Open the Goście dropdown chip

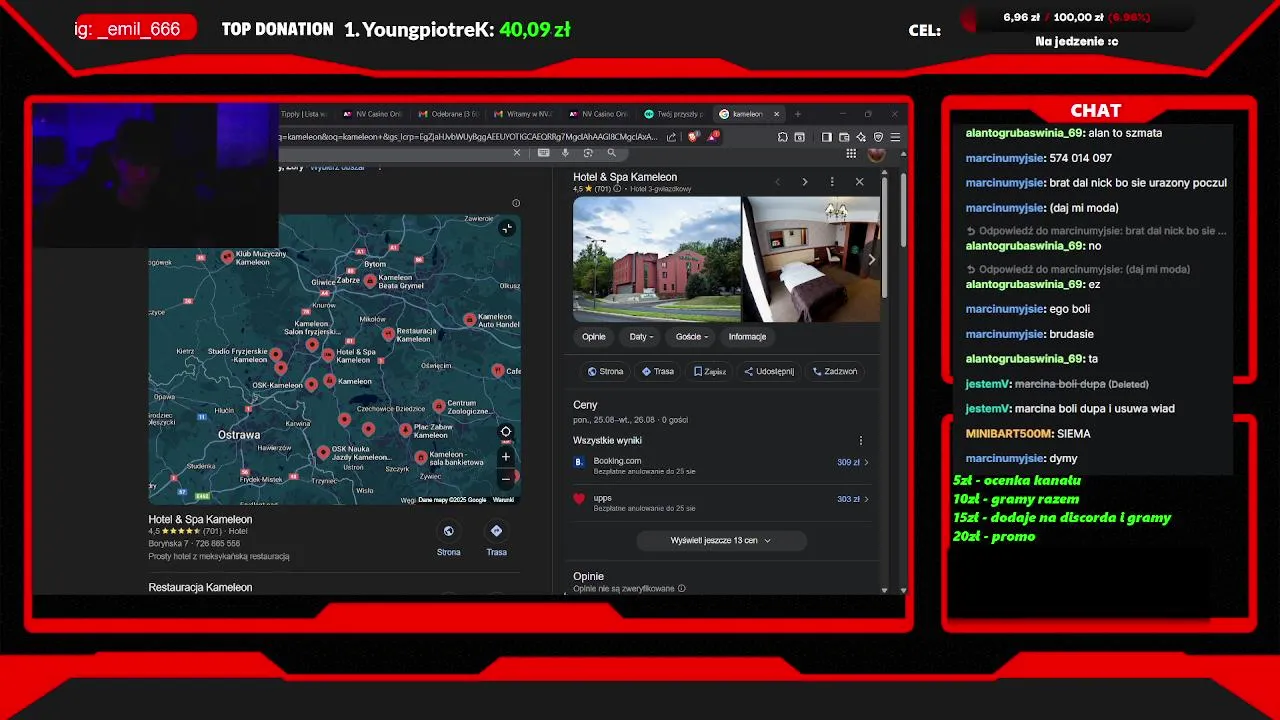(x=691, y=337)
